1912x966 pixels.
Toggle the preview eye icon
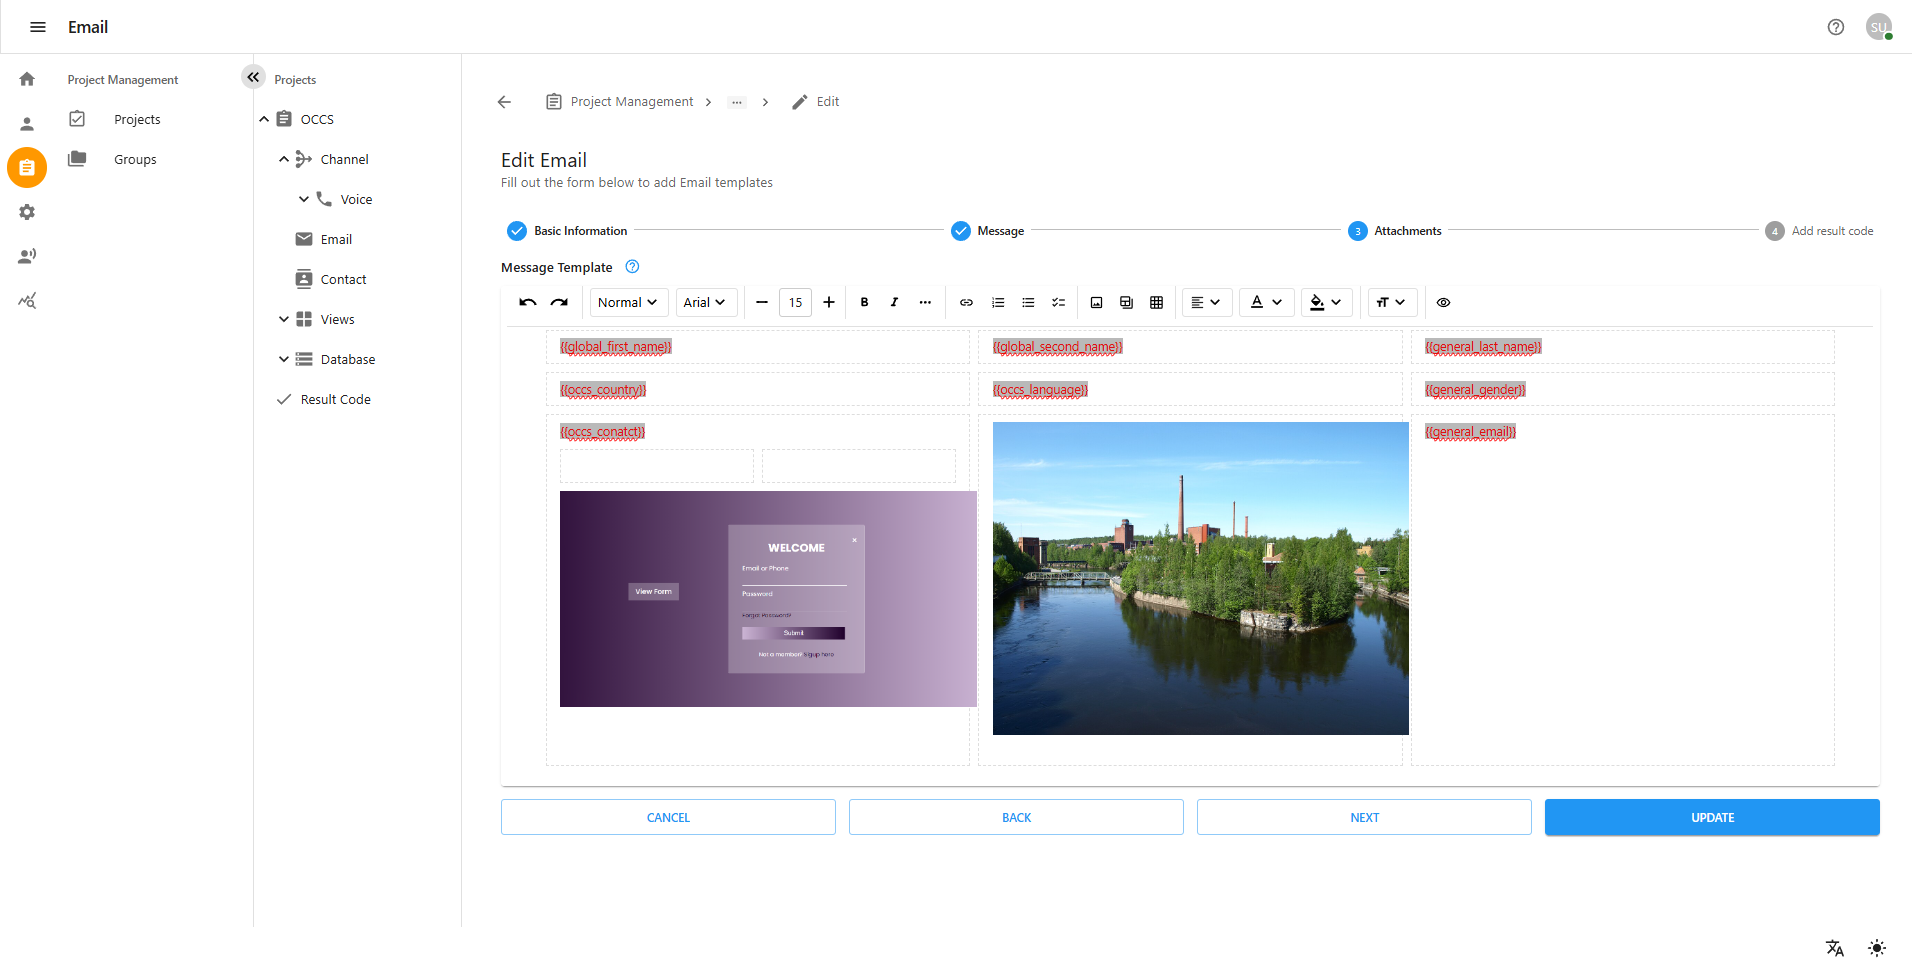click(1443, 302)
